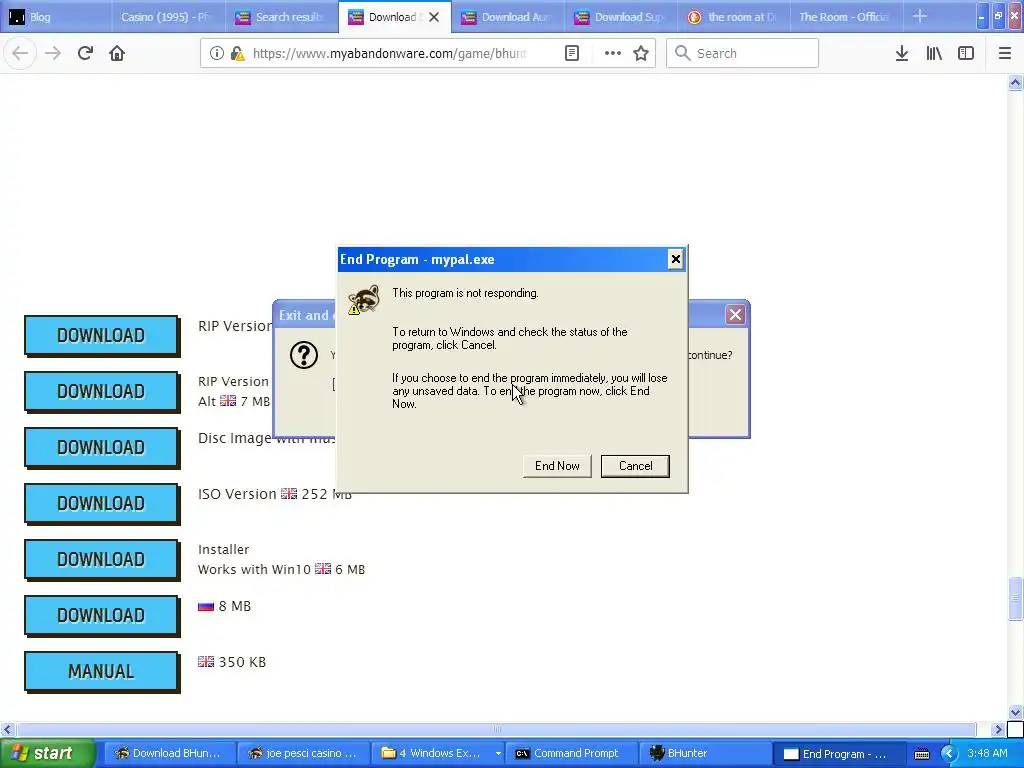
Task: Download the RIP Version Alt 7 MB
Action: [101, 391]
